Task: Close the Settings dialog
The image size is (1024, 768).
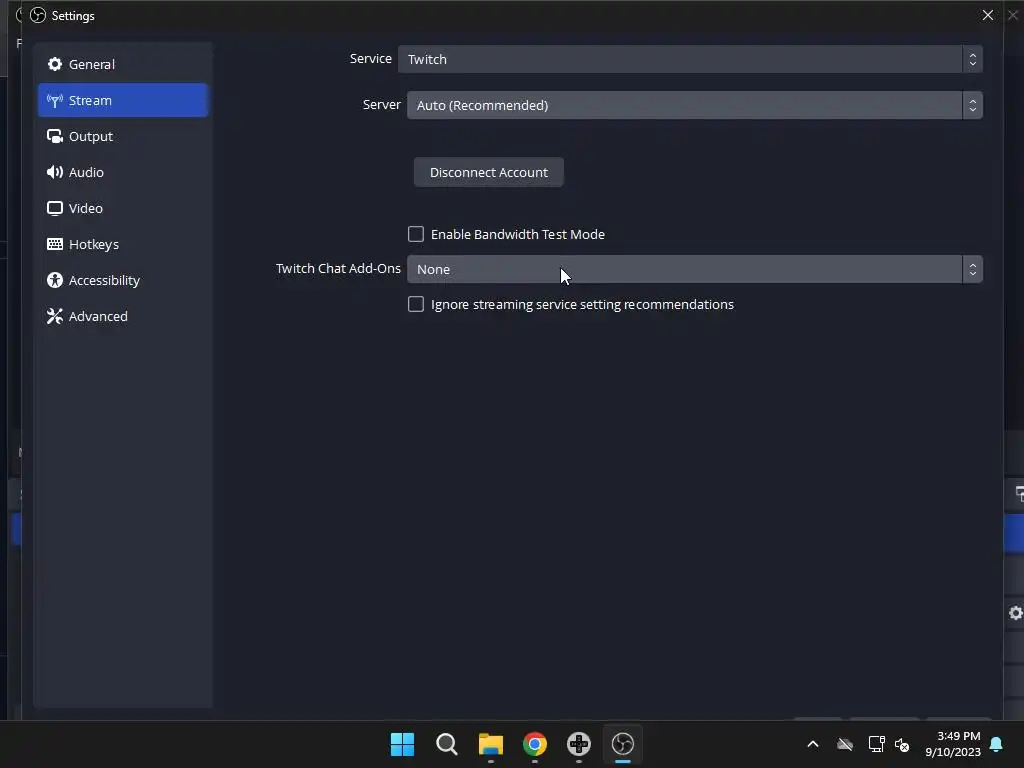Action: pos(987,15)
